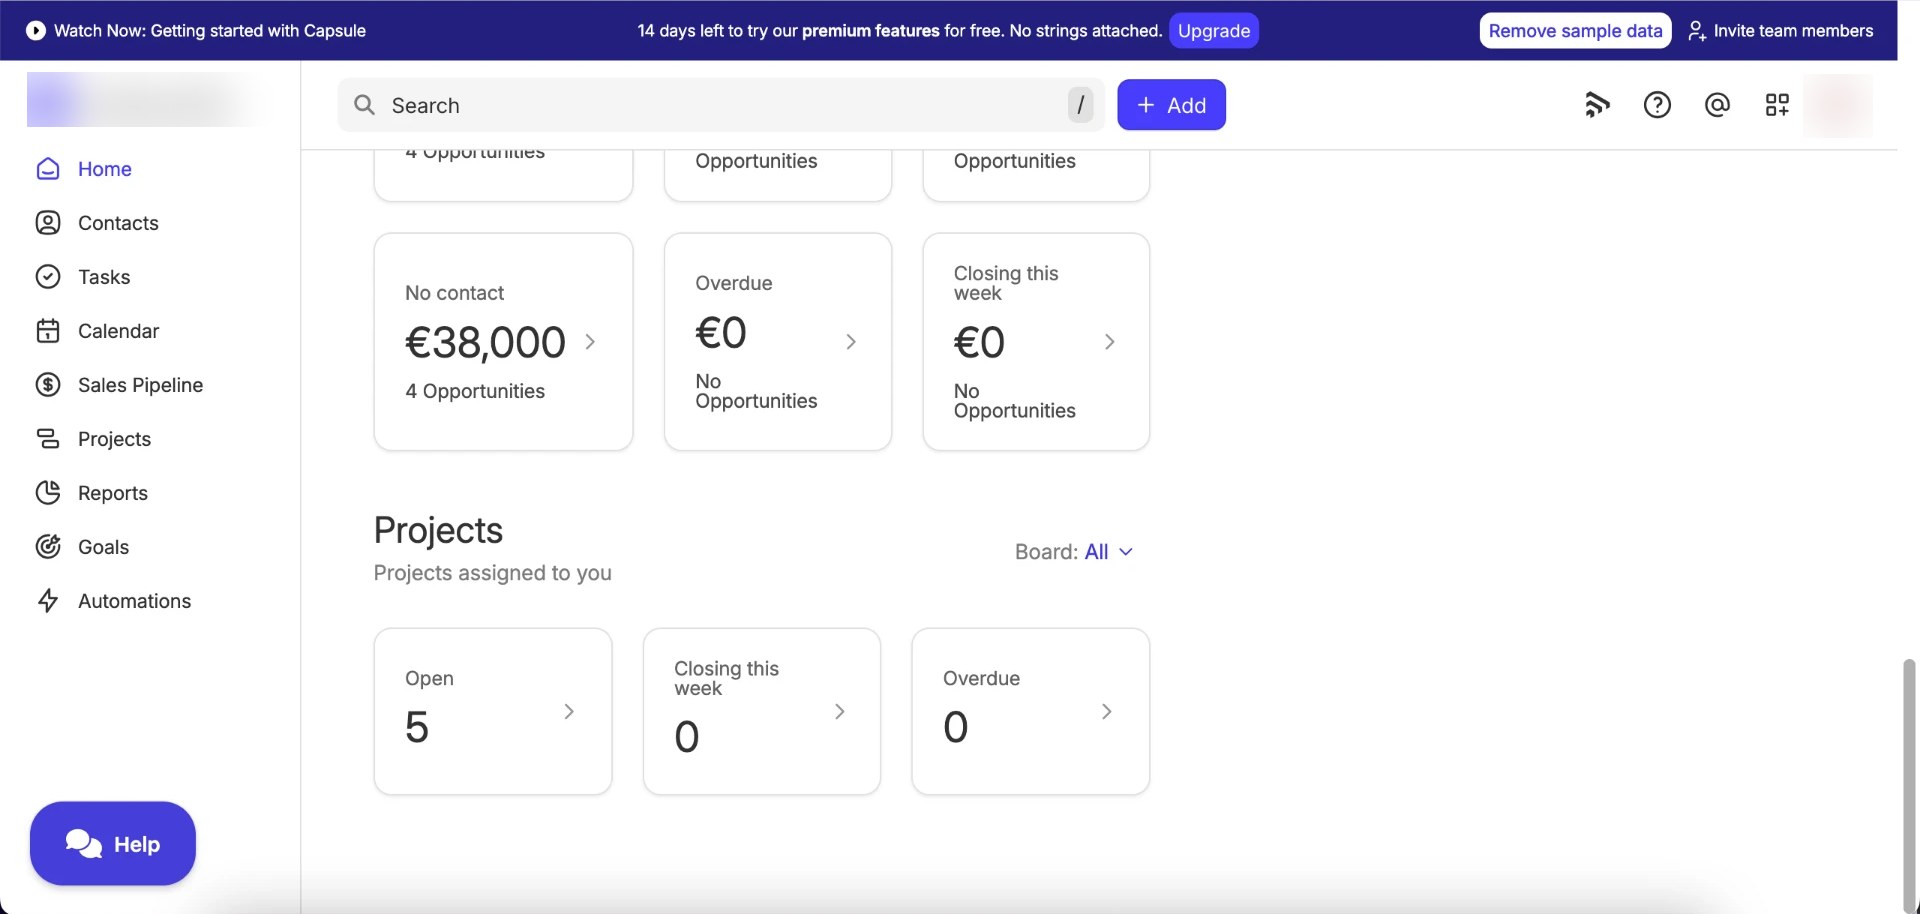The height and width of the screenshot is (914, 1920).
Task: Go to Contacts menu label
Action: click(118, 223)
